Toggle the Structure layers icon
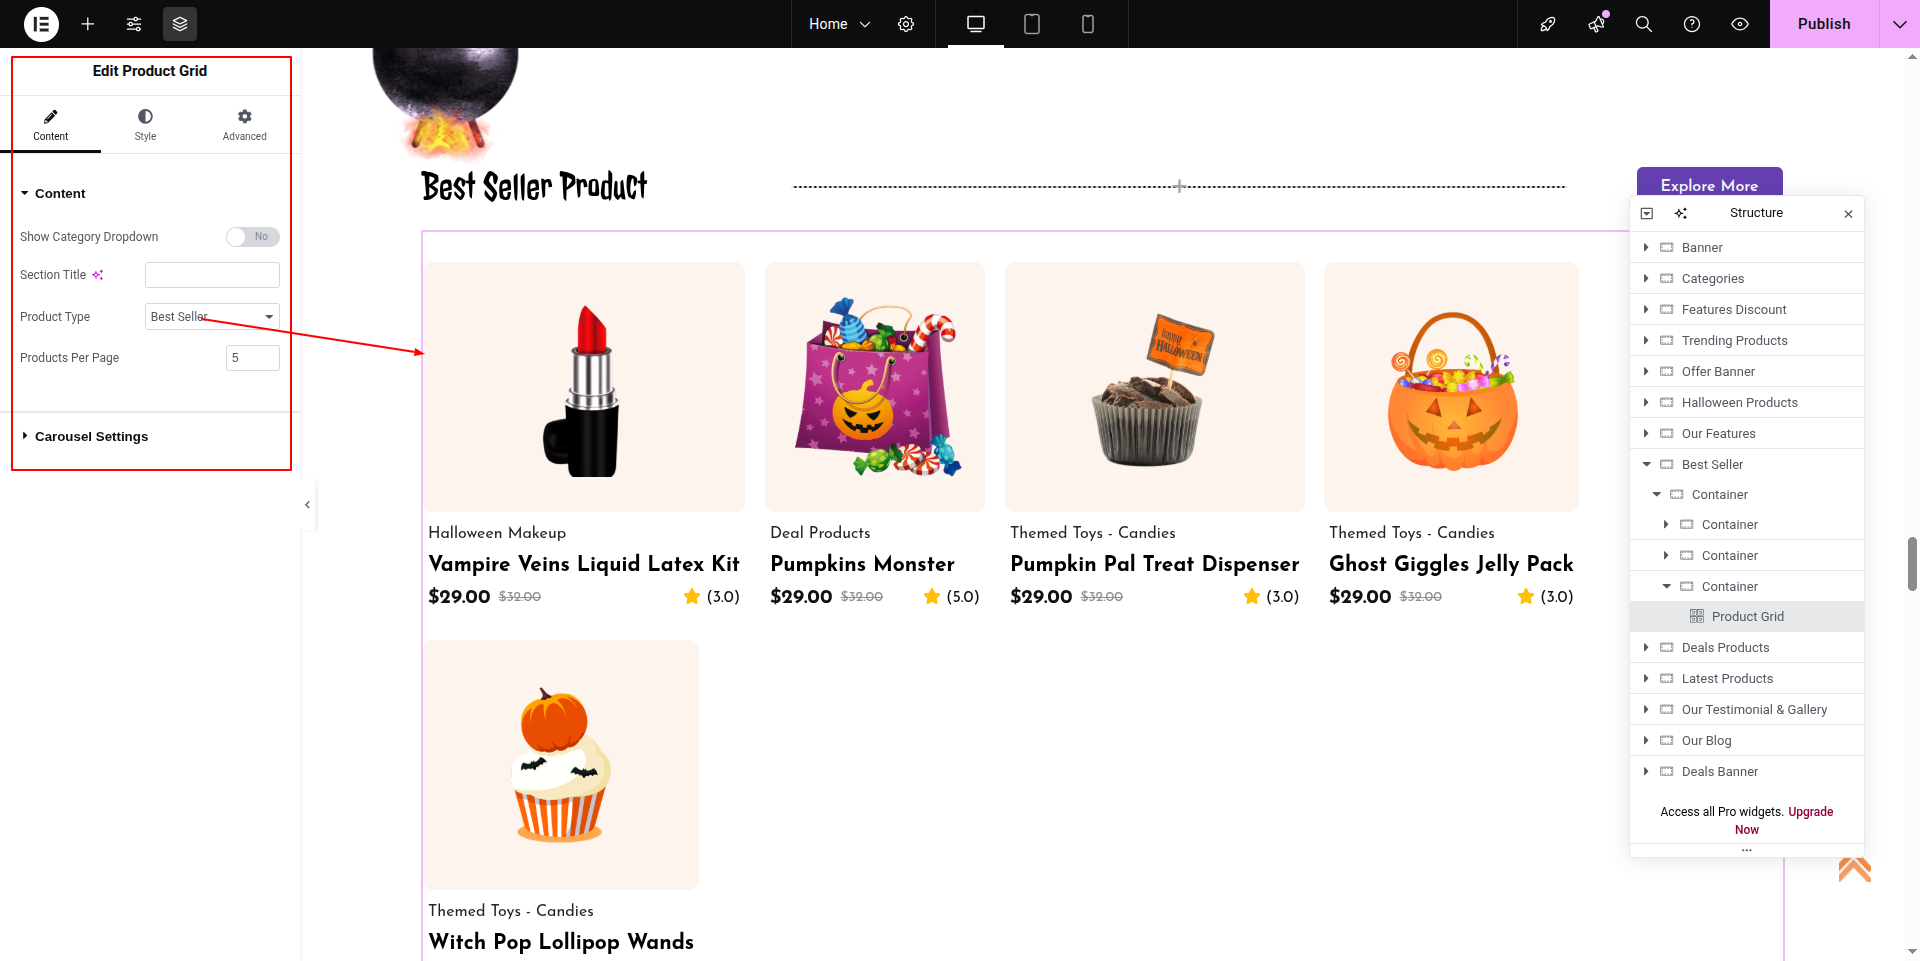 click(180, 24)
